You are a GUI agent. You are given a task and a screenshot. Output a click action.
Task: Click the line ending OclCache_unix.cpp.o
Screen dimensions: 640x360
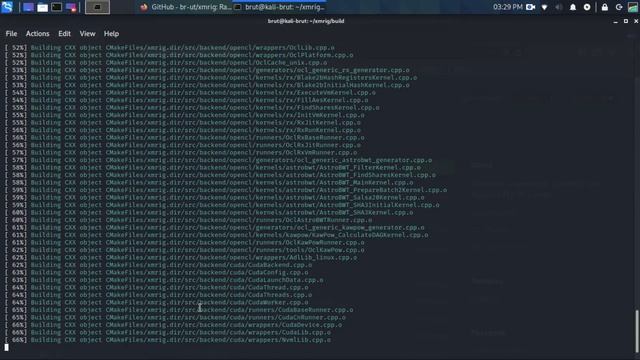[x=166, y=63]
